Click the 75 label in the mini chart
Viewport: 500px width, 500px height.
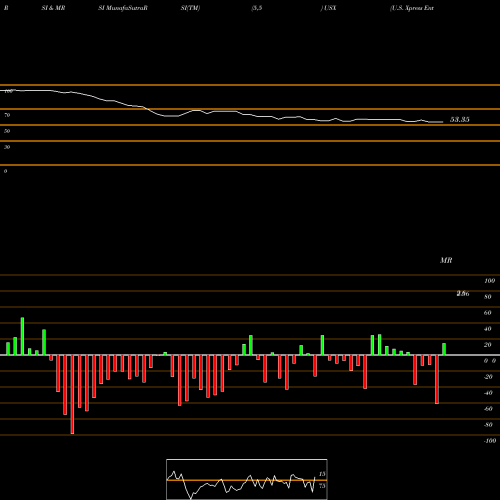click(322, 486)
